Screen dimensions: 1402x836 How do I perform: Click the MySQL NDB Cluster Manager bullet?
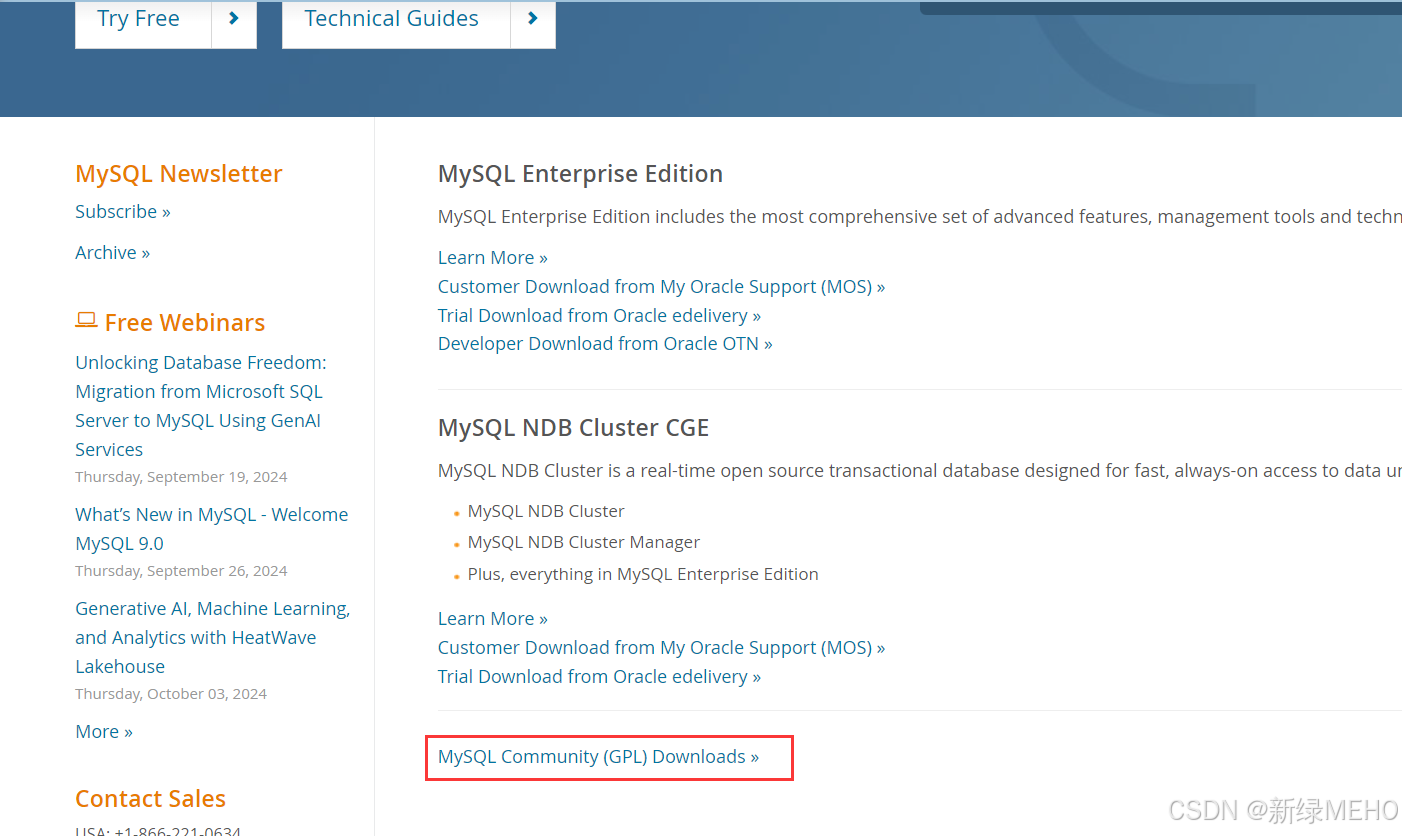pyautogui.click(x=584, y=543)
